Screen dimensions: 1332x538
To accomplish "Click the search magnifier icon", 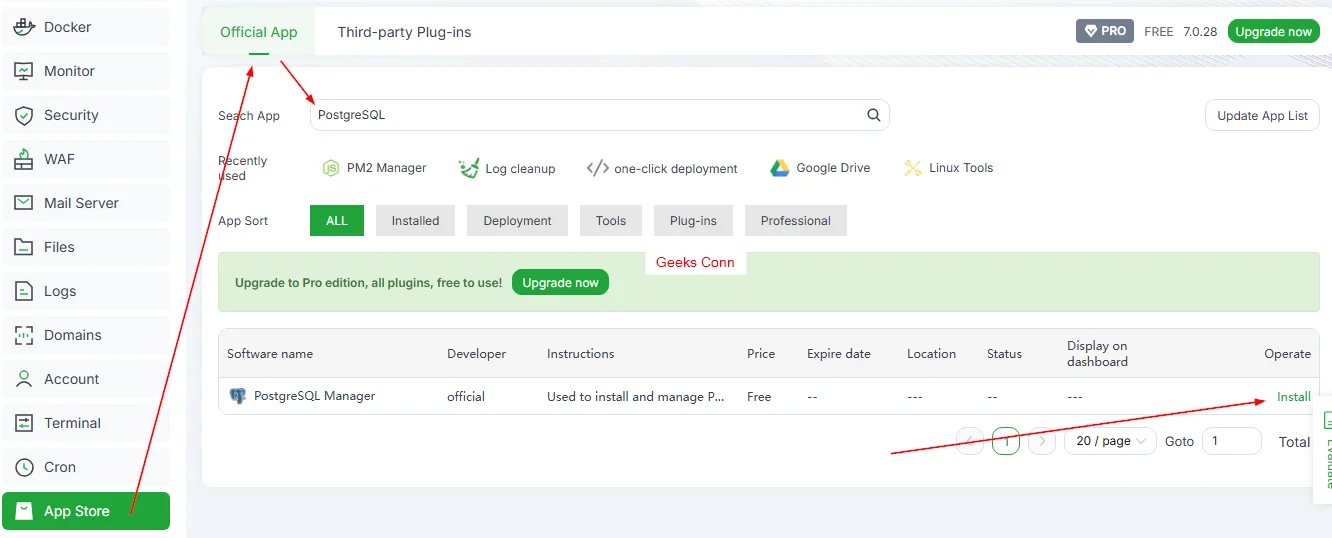I will [x=874, y=115].
